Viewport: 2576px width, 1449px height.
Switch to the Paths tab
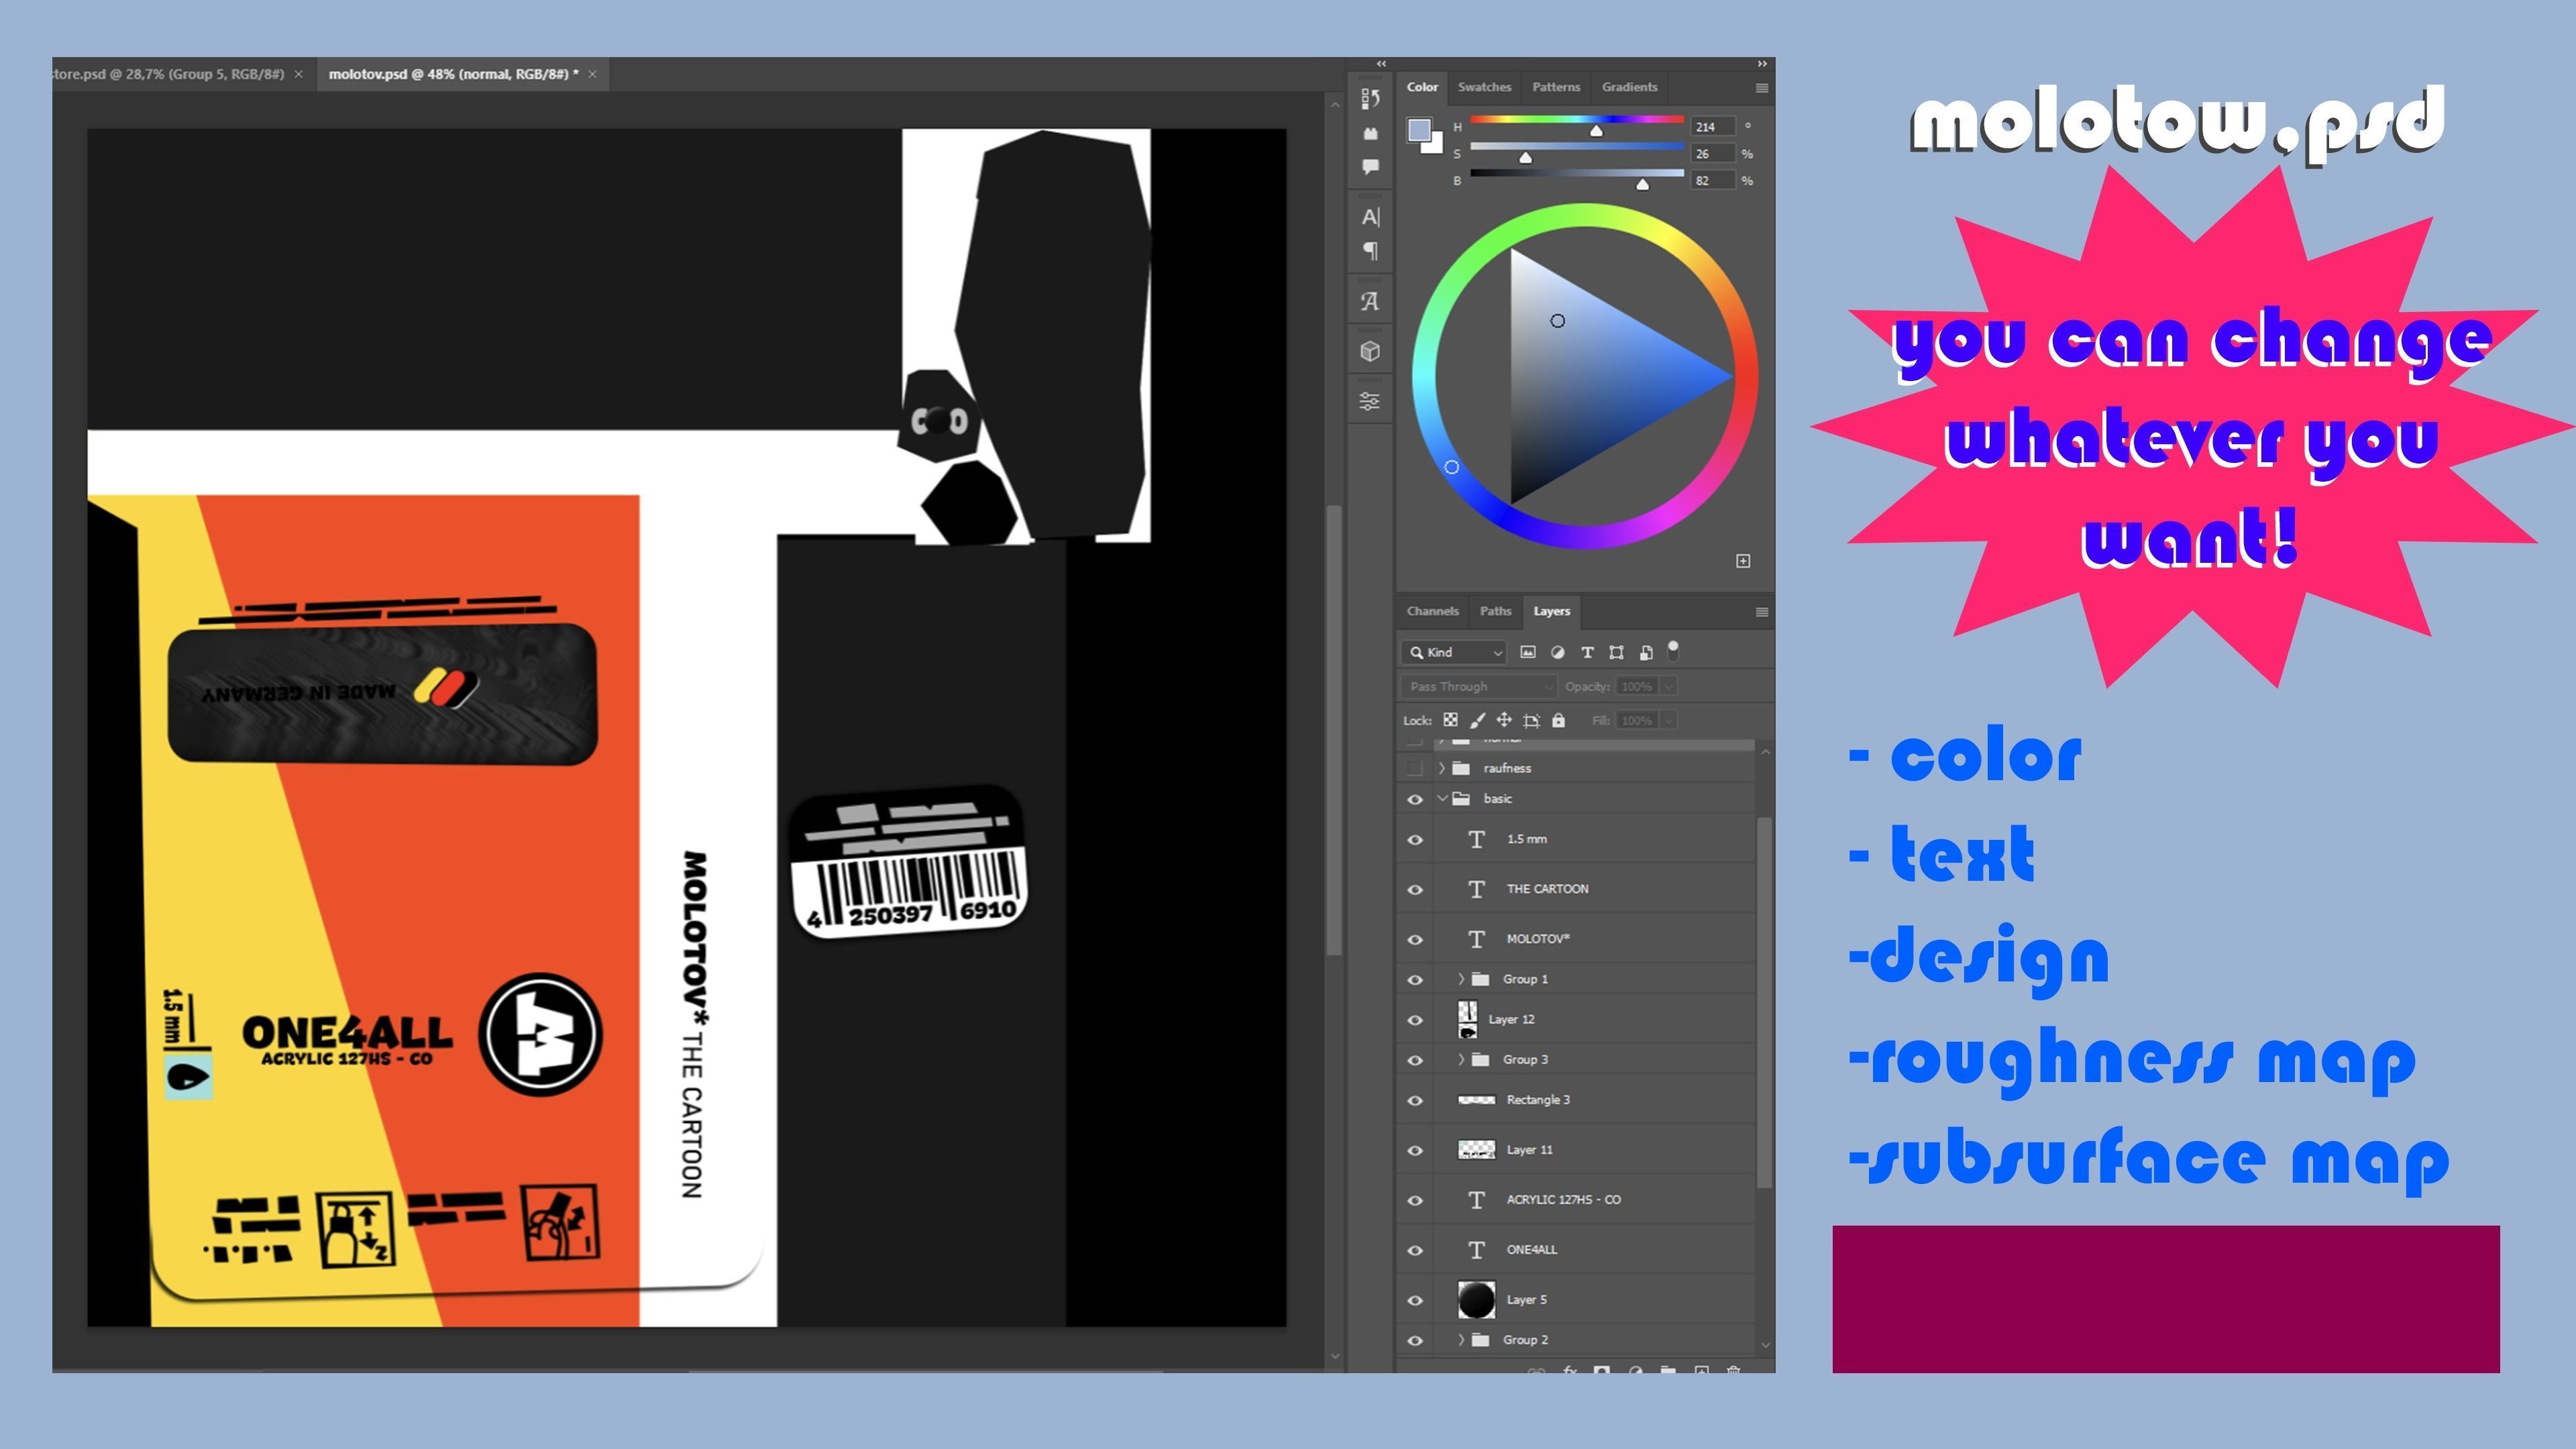pos(1495,611)
